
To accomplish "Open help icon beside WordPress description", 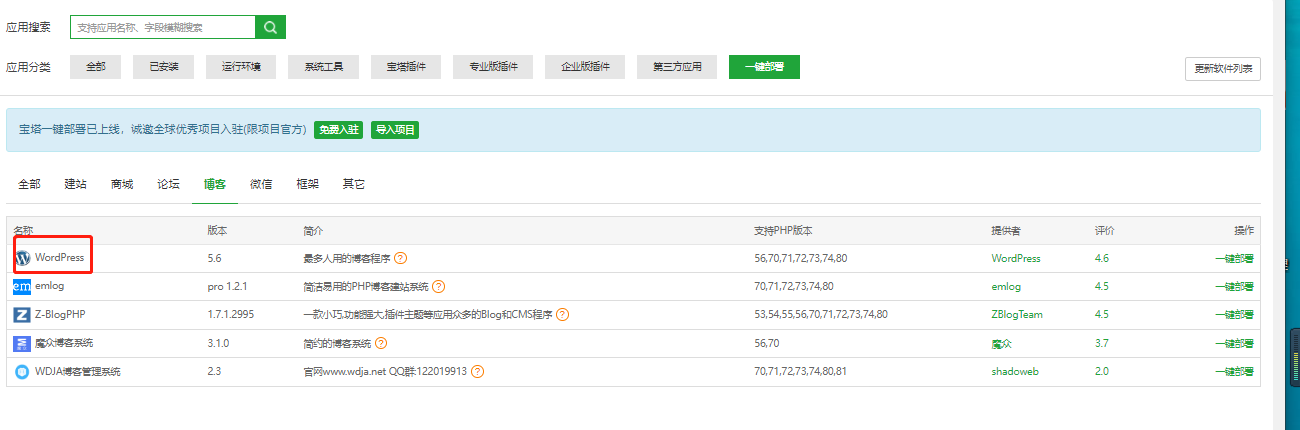I will [400, 258].
